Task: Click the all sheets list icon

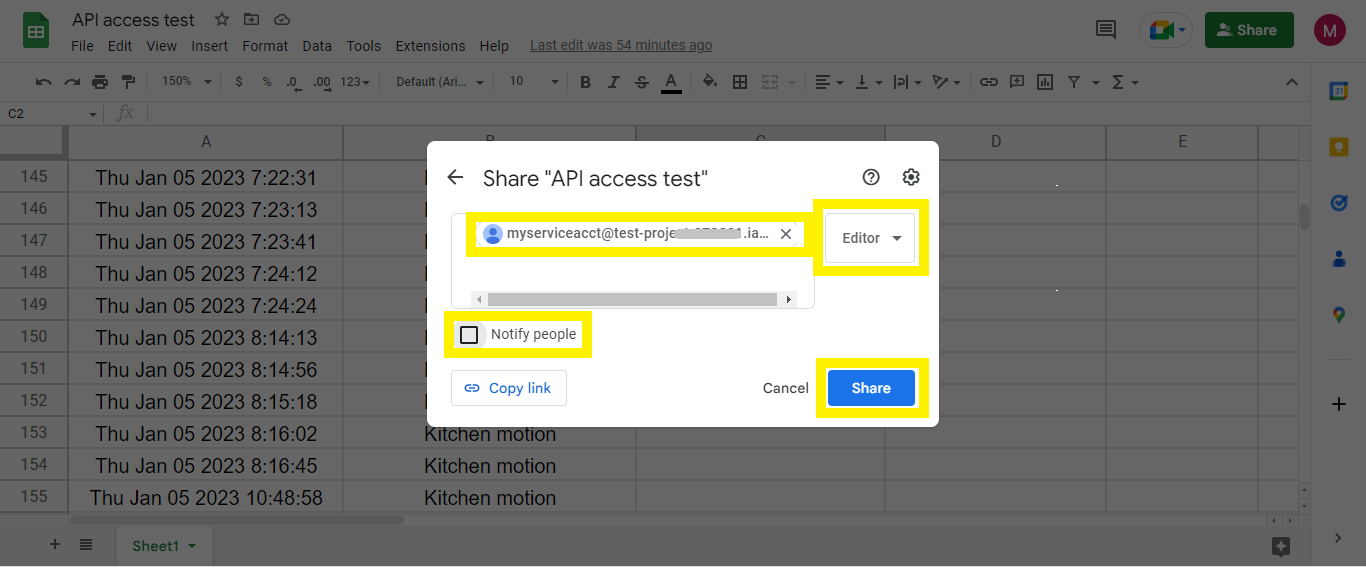Action: click(86, 545)
